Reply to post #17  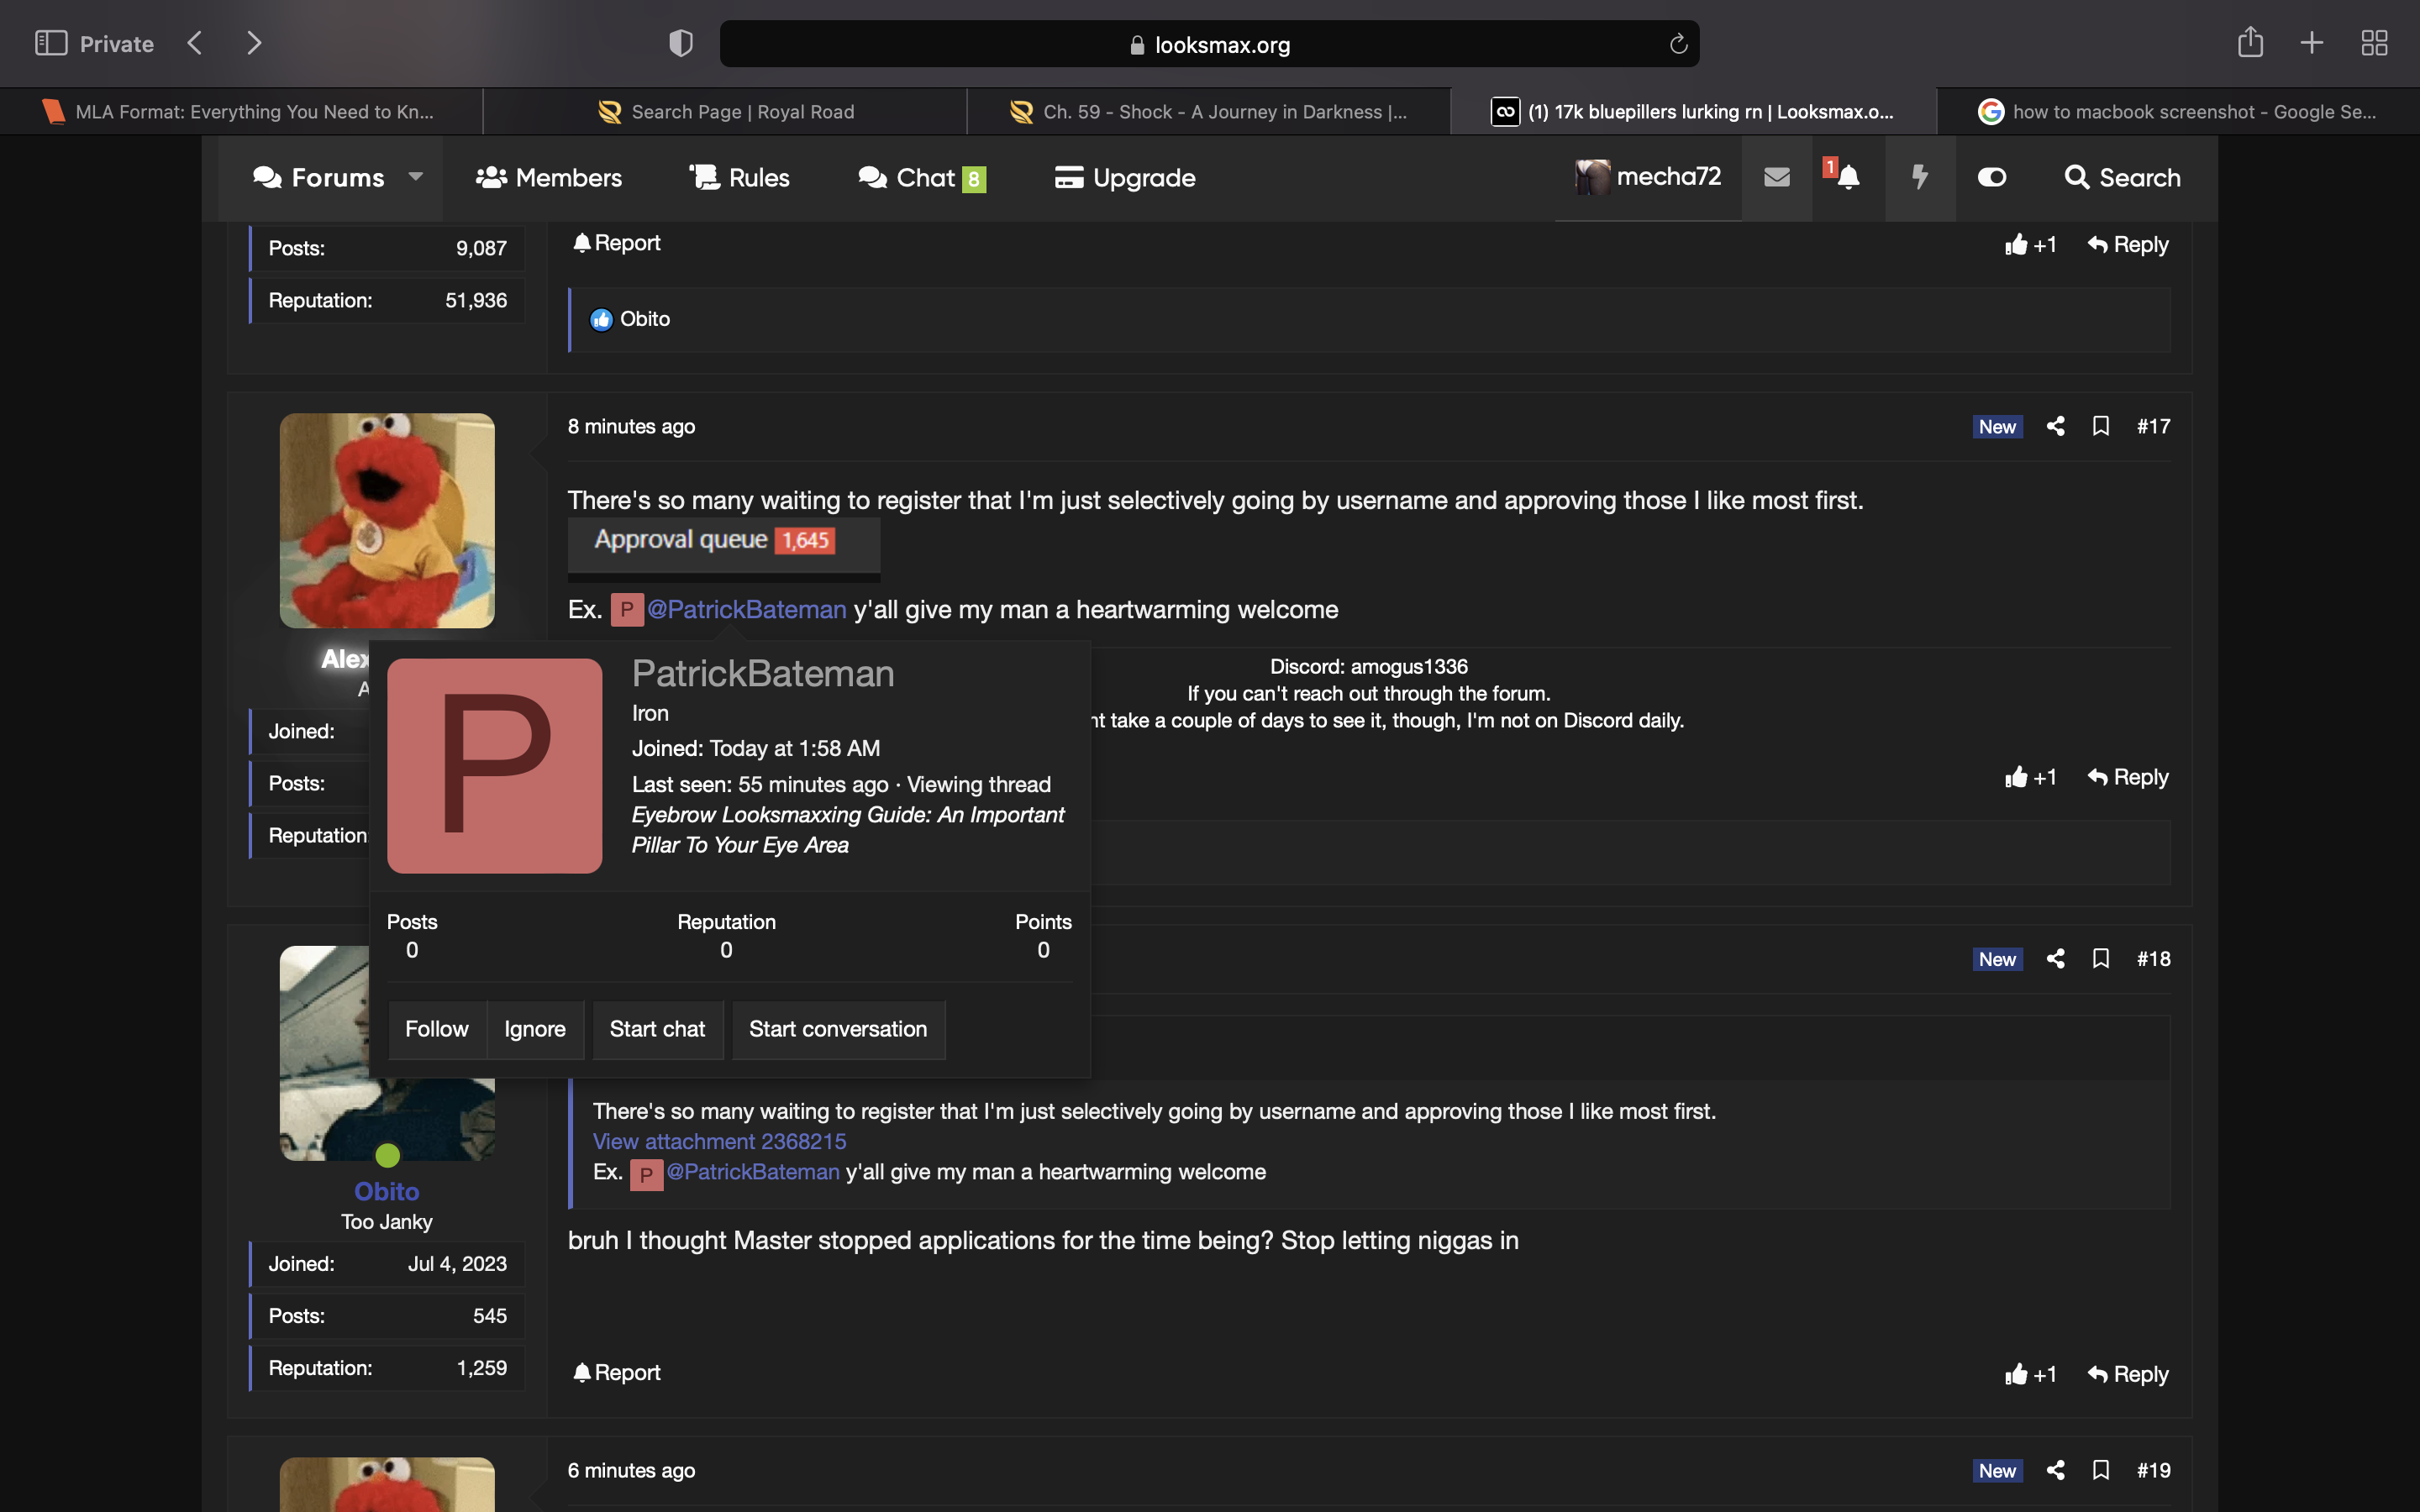pyautogui.click(x=2128, y=777)
